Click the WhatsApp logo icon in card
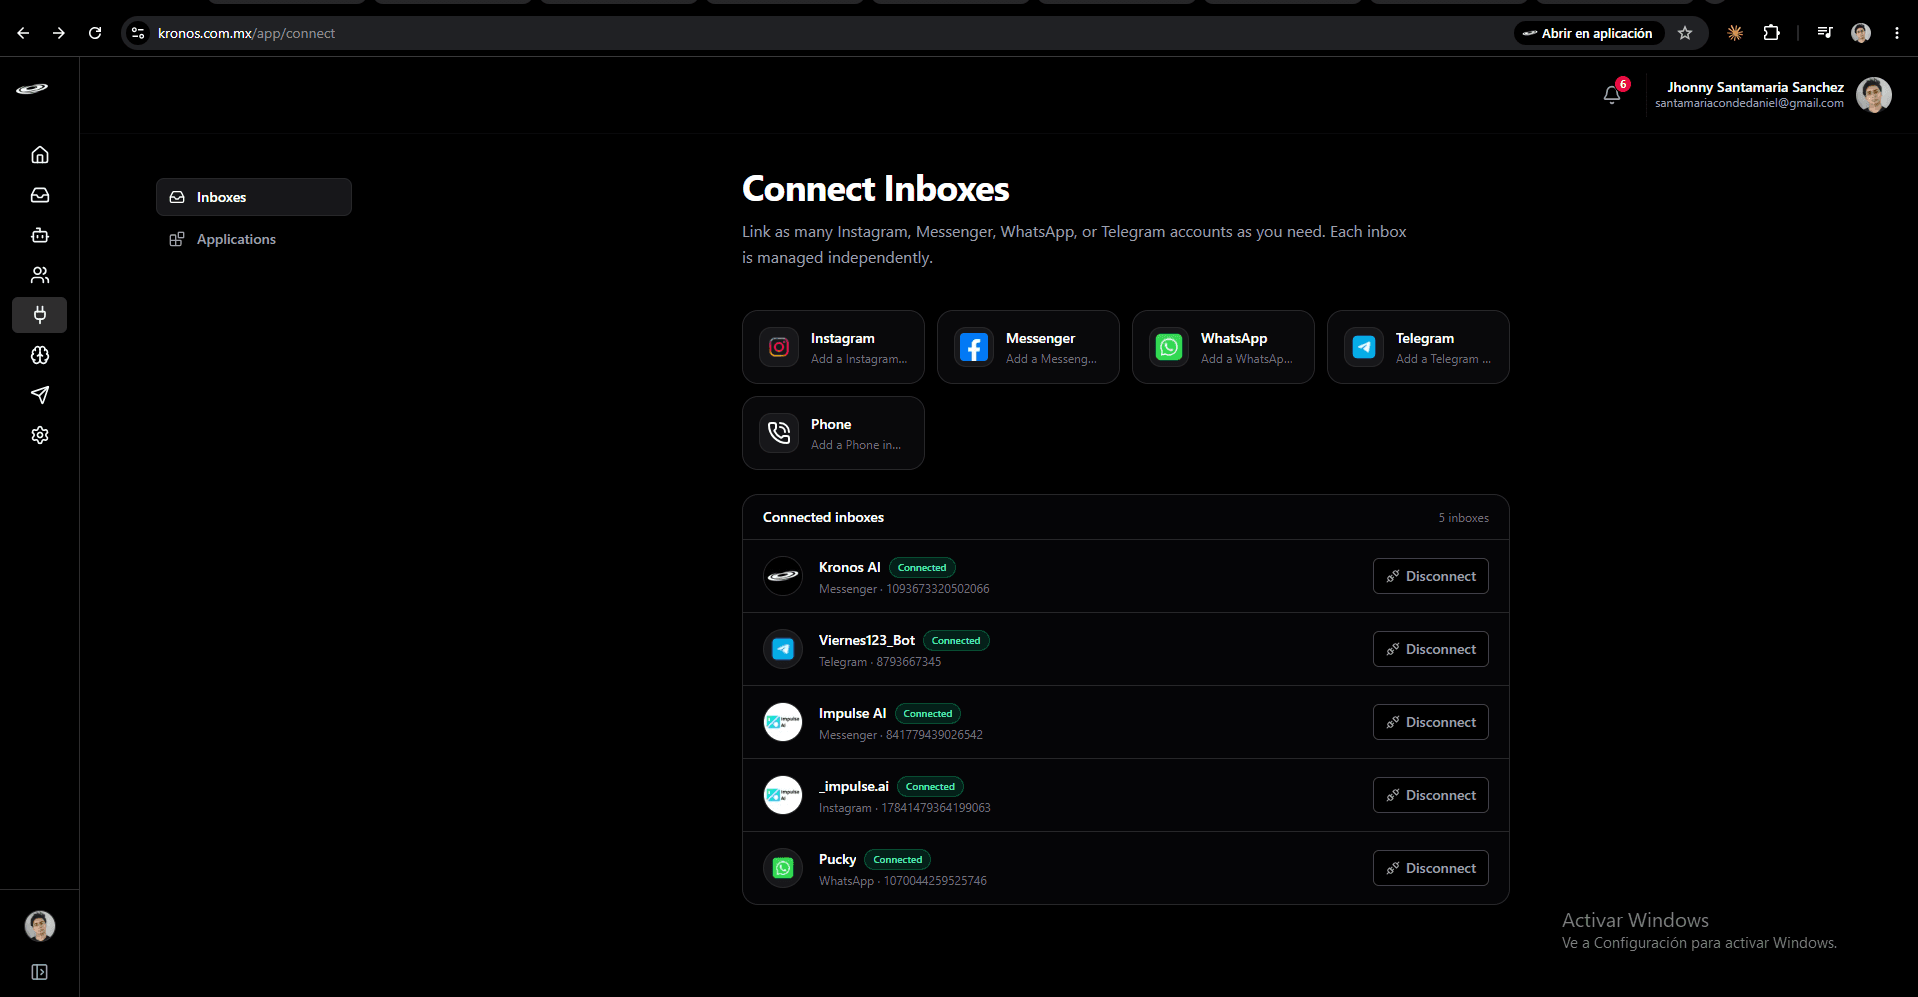This screenshot has width=1918, height=997. click(x=1169, y=347)
